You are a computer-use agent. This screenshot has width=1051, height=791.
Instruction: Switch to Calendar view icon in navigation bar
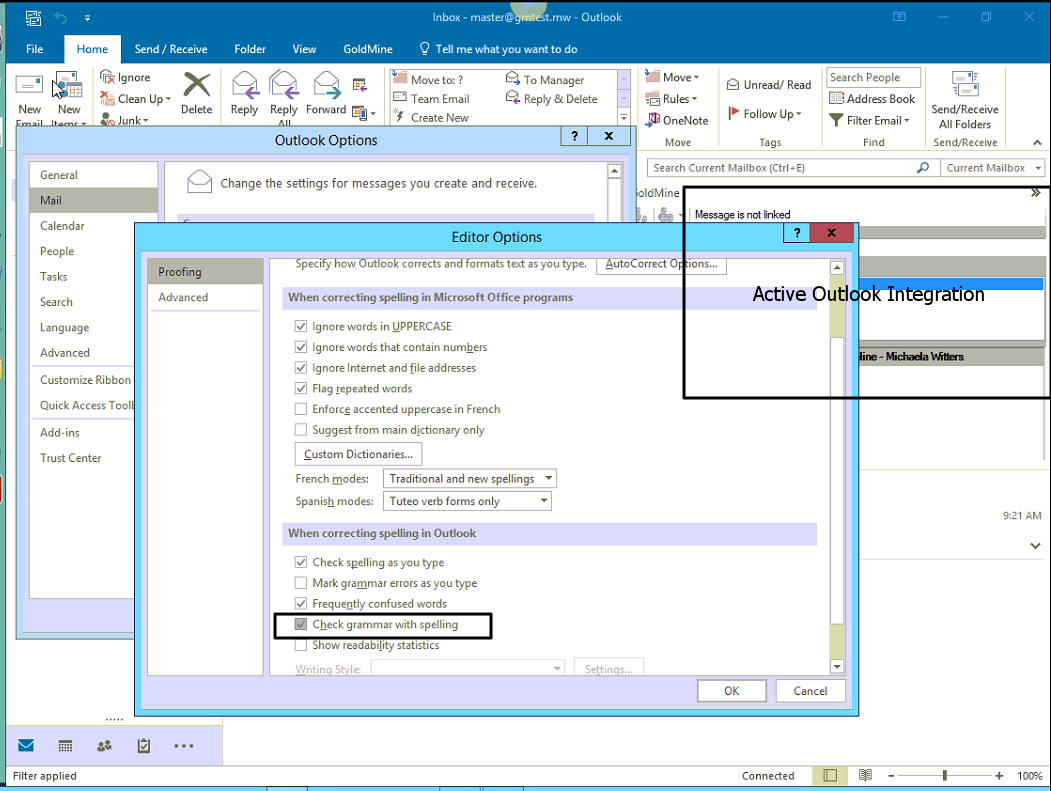tap(65, 746)
